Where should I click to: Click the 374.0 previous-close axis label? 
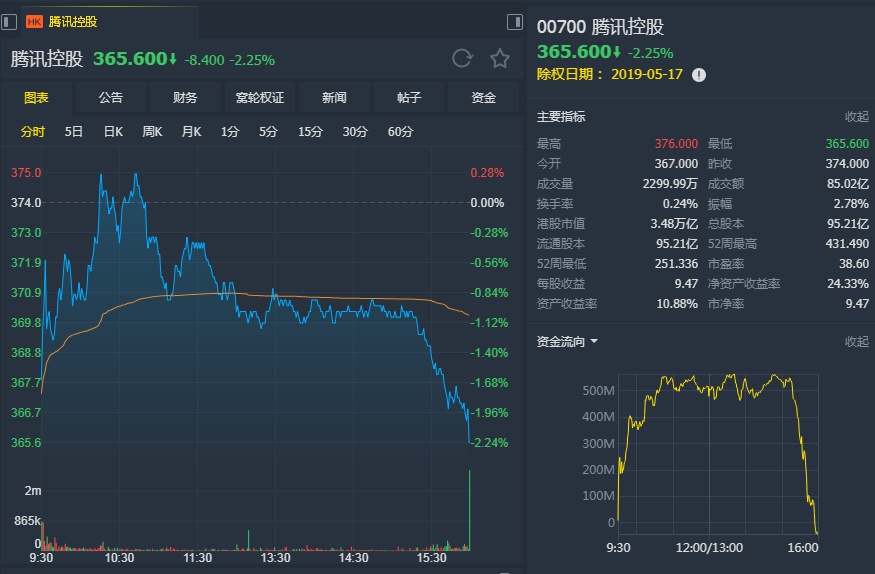(x=26, y=202)
